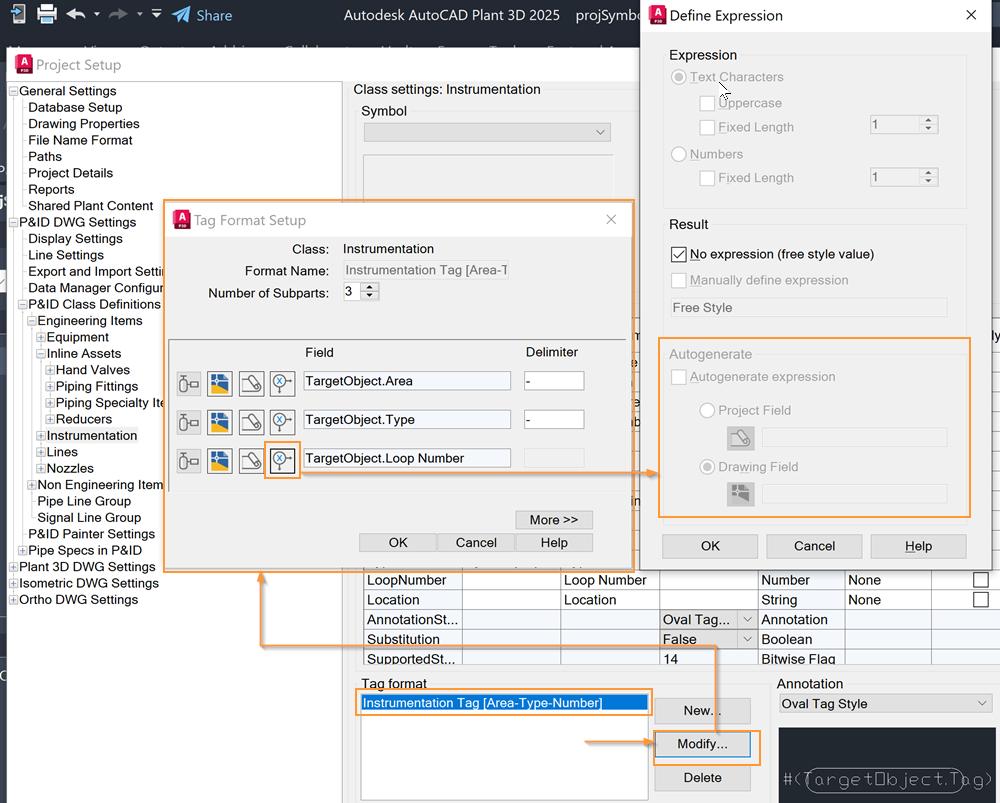Click drawing properties icon in TargetObject.Area row
Viewport: 1000px width, 803px height.
(220, 384)
